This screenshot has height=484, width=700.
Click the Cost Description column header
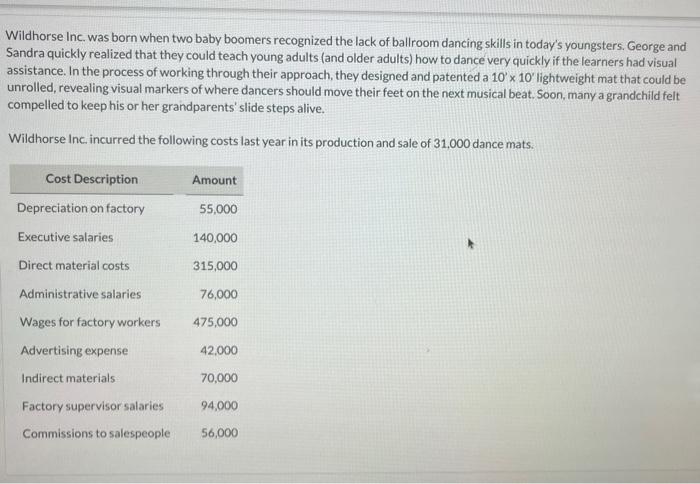[92, 179]
